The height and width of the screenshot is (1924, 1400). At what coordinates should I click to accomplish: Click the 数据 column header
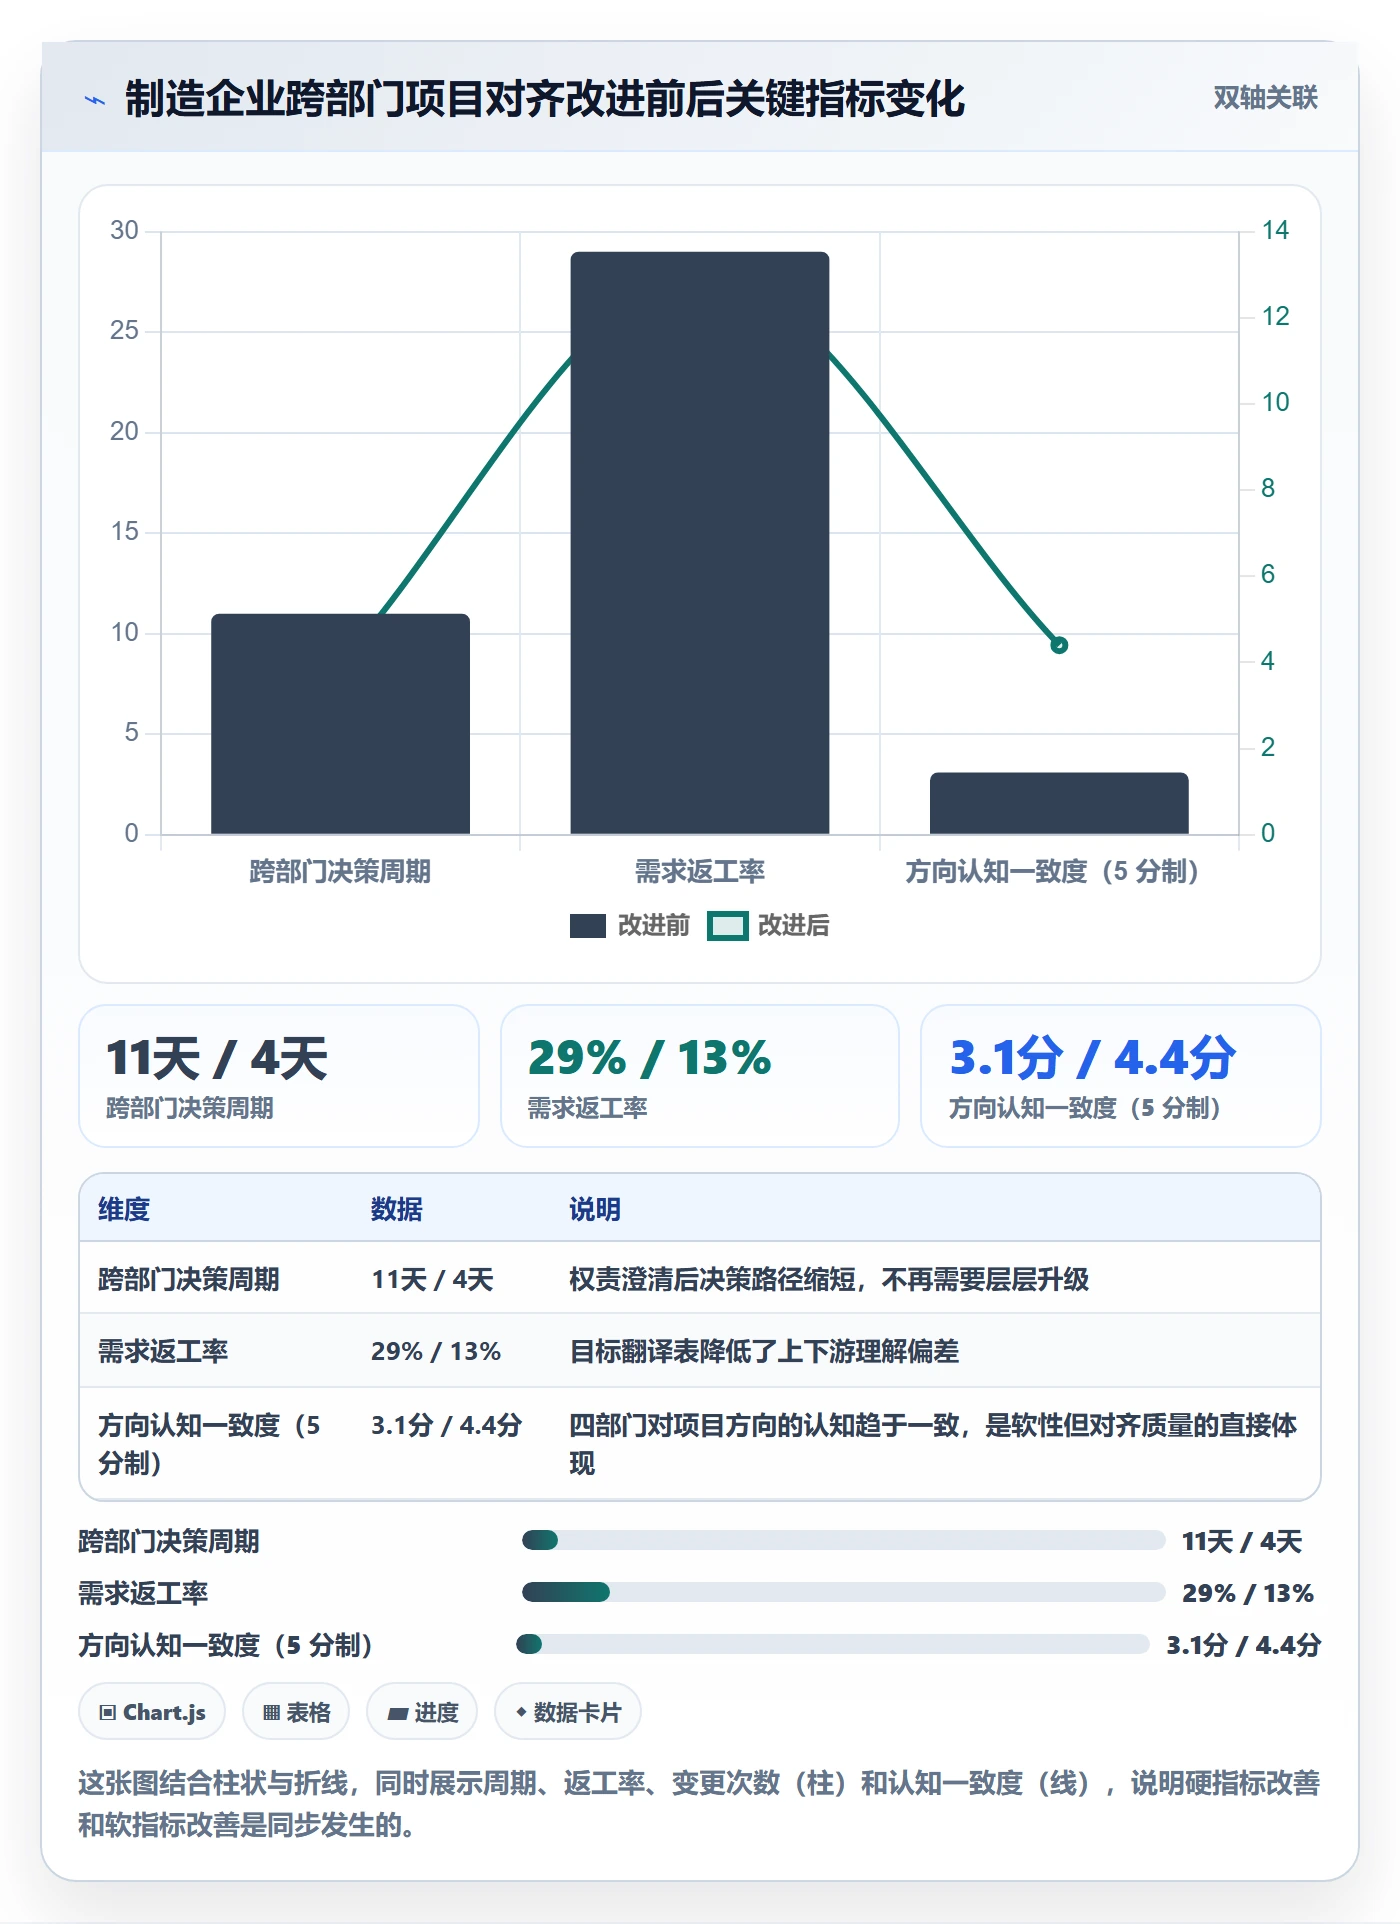(397, 1209)
